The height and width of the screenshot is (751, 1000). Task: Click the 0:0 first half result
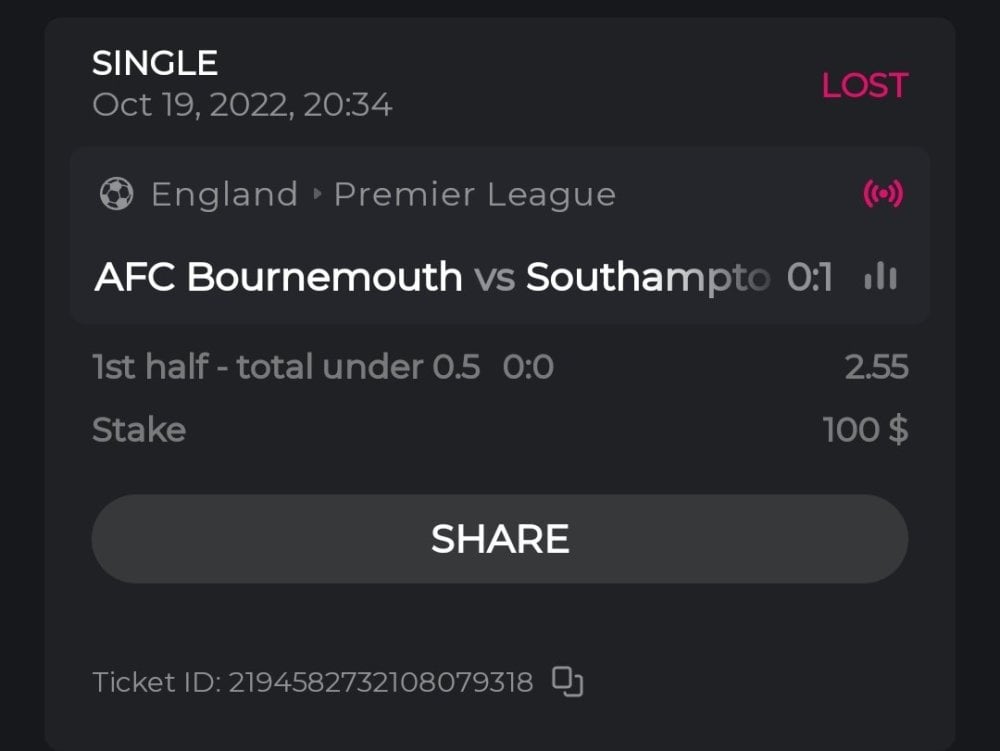click(528, 368)
